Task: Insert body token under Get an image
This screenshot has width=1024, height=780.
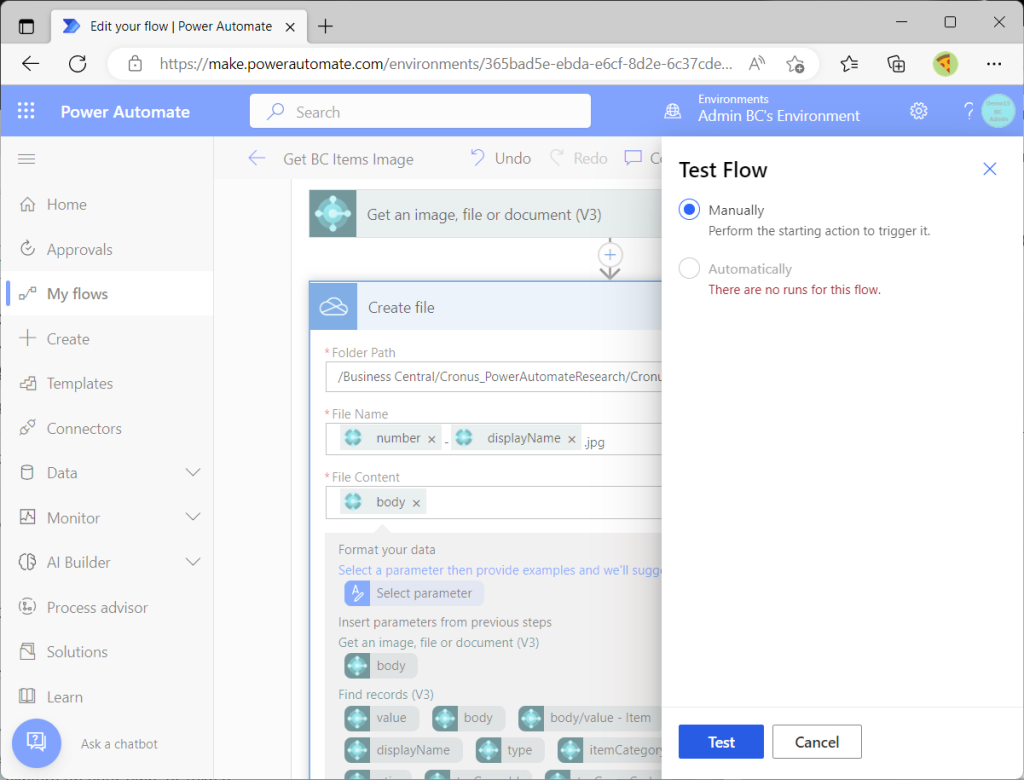Action: click(381, 666)
